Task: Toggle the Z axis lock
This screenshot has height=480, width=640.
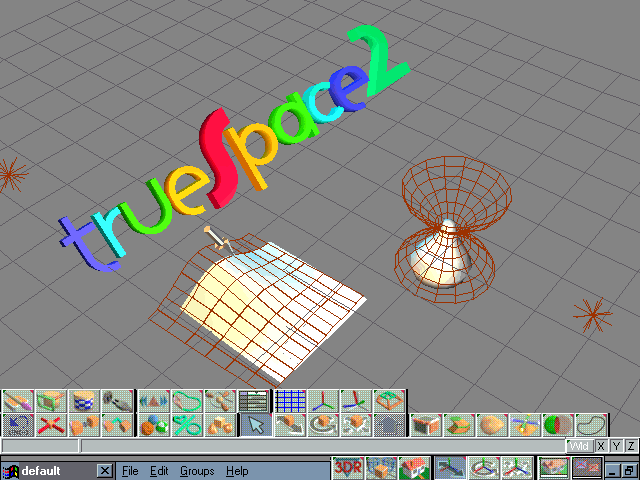Action: coord(631,445)
